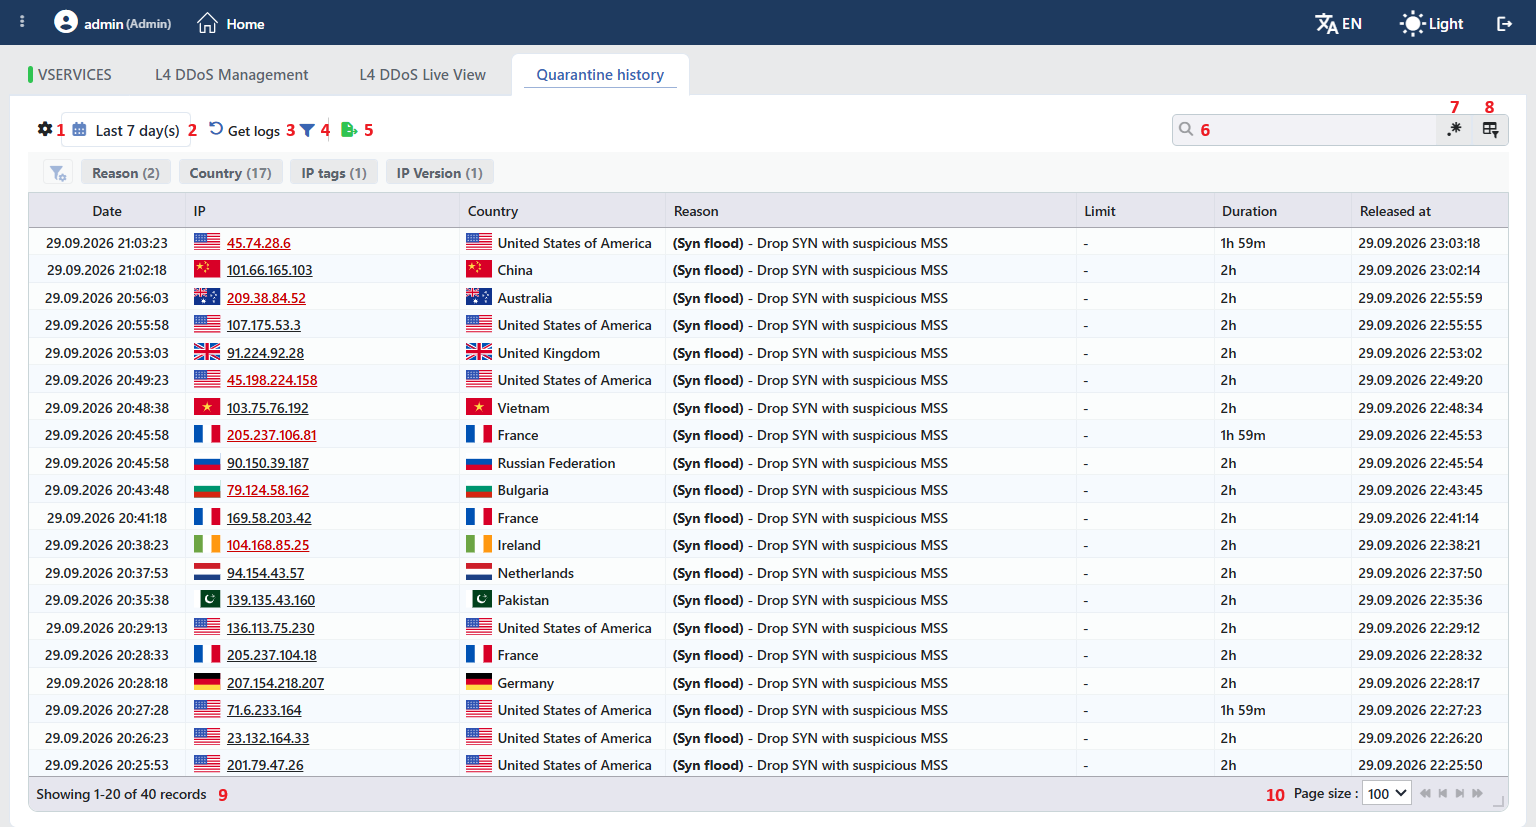Screen dimensions: 1536x827
Task: Open the Last 7 day(s) date range picker
Action: (126, 130)
